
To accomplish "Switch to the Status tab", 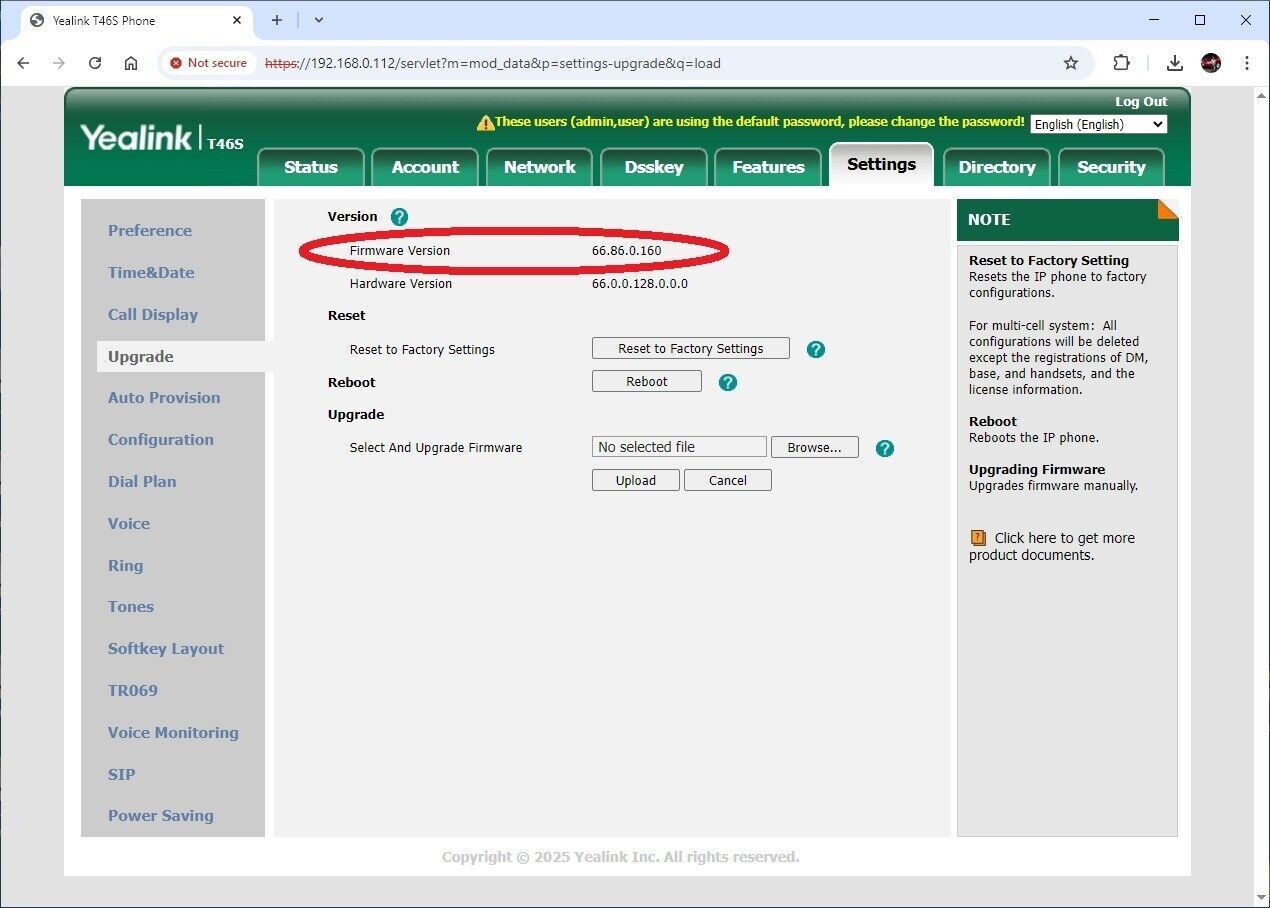I will coord(311,167).
